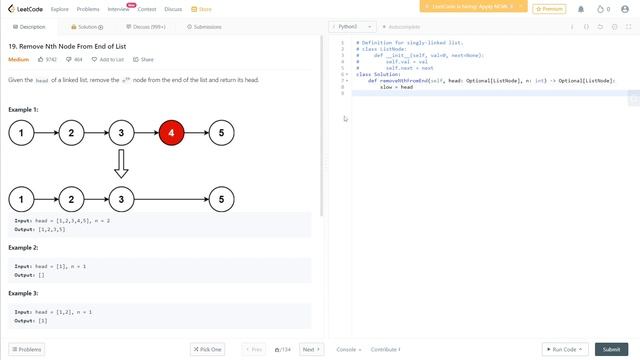Screen dimensions: 640x360
Task: Collapse the removeNthFromEnd function fold
Action: (347, 81)
